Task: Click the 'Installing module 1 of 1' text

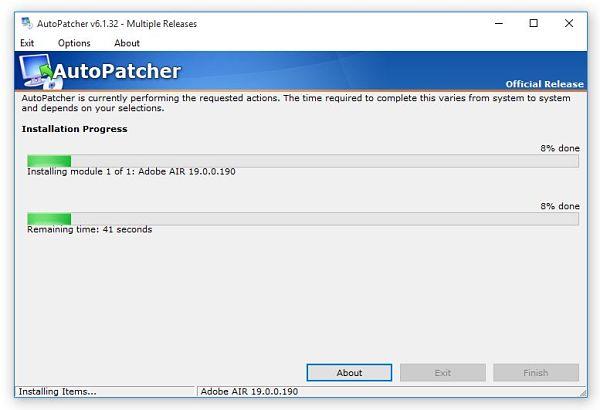Action: pos(131,172)
